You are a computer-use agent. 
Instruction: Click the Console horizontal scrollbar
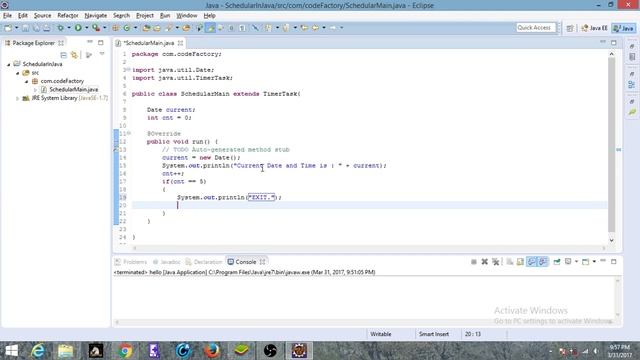click(363, 322)
